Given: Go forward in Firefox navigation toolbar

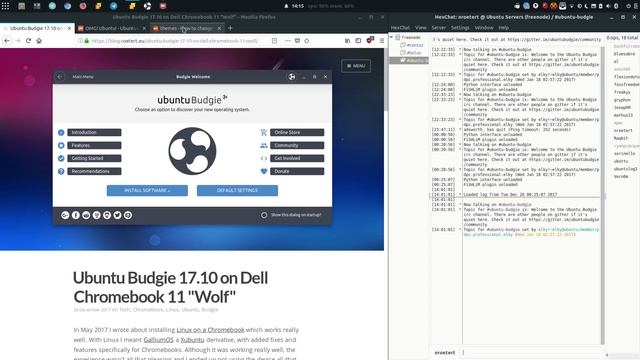Looking at the screenshot, I should pyautogui.click(x=18, y=41).
